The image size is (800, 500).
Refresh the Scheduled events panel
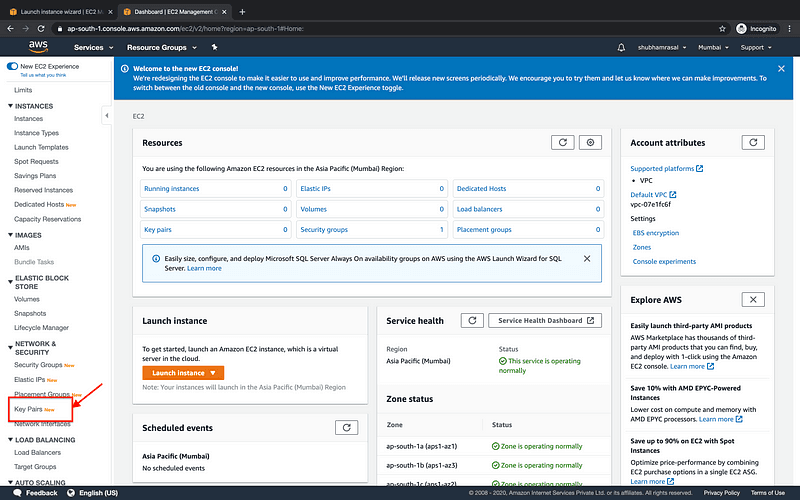(346, 428)
